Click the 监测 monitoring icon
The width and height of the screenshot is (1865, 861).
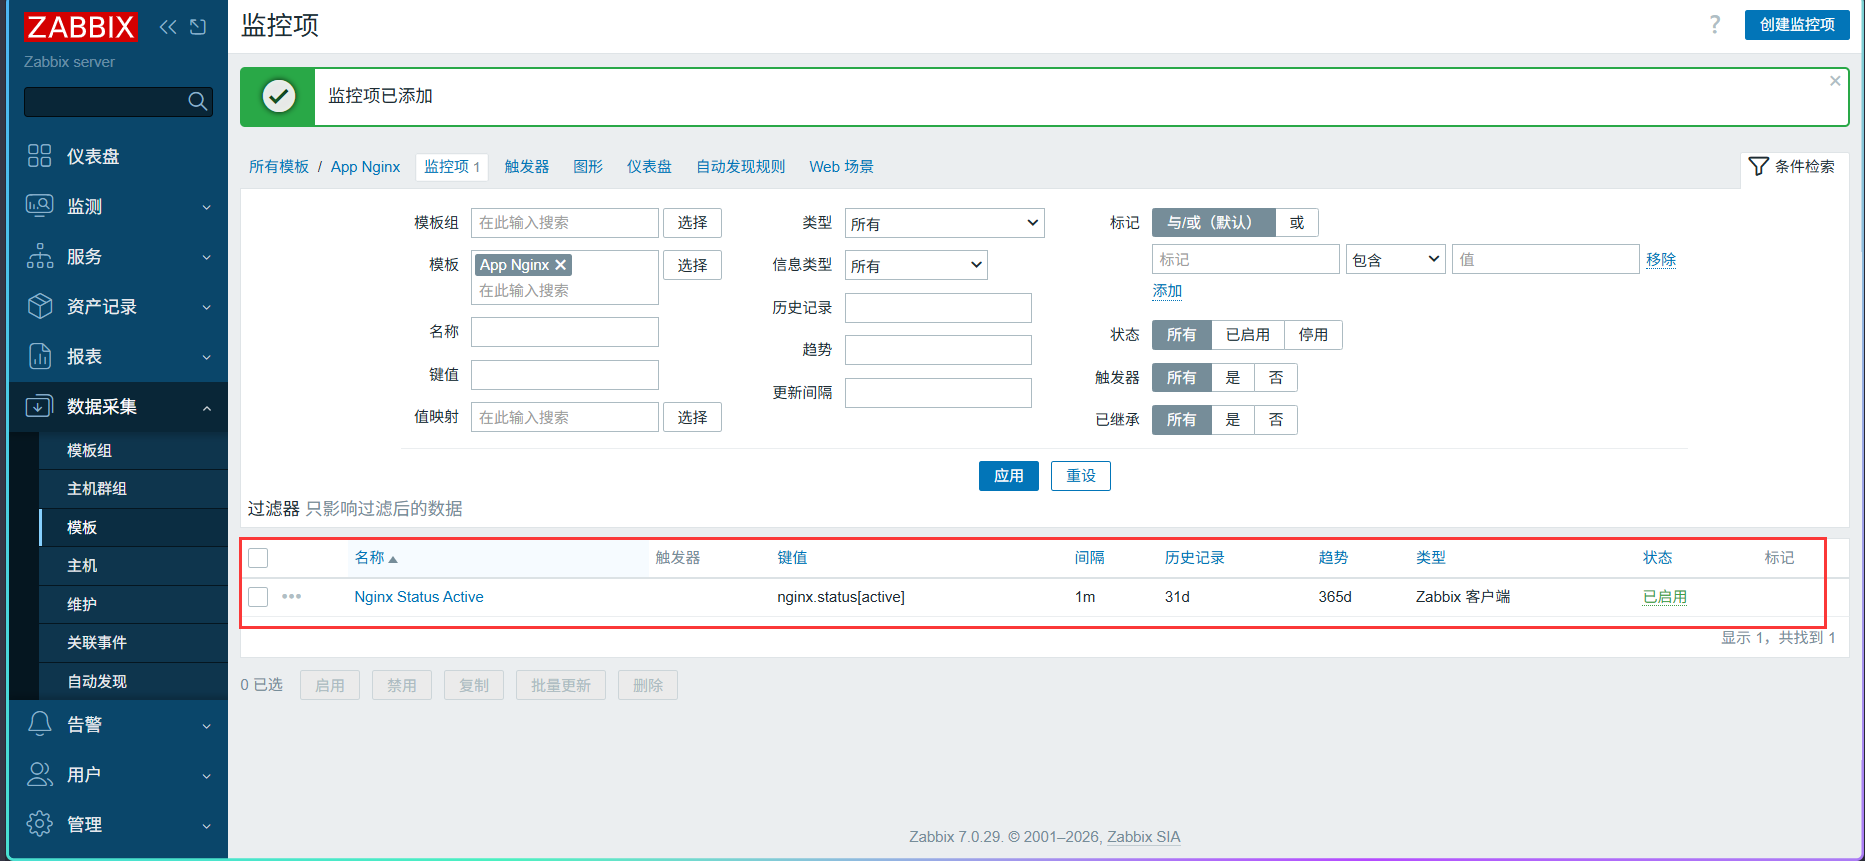[39, 206]
